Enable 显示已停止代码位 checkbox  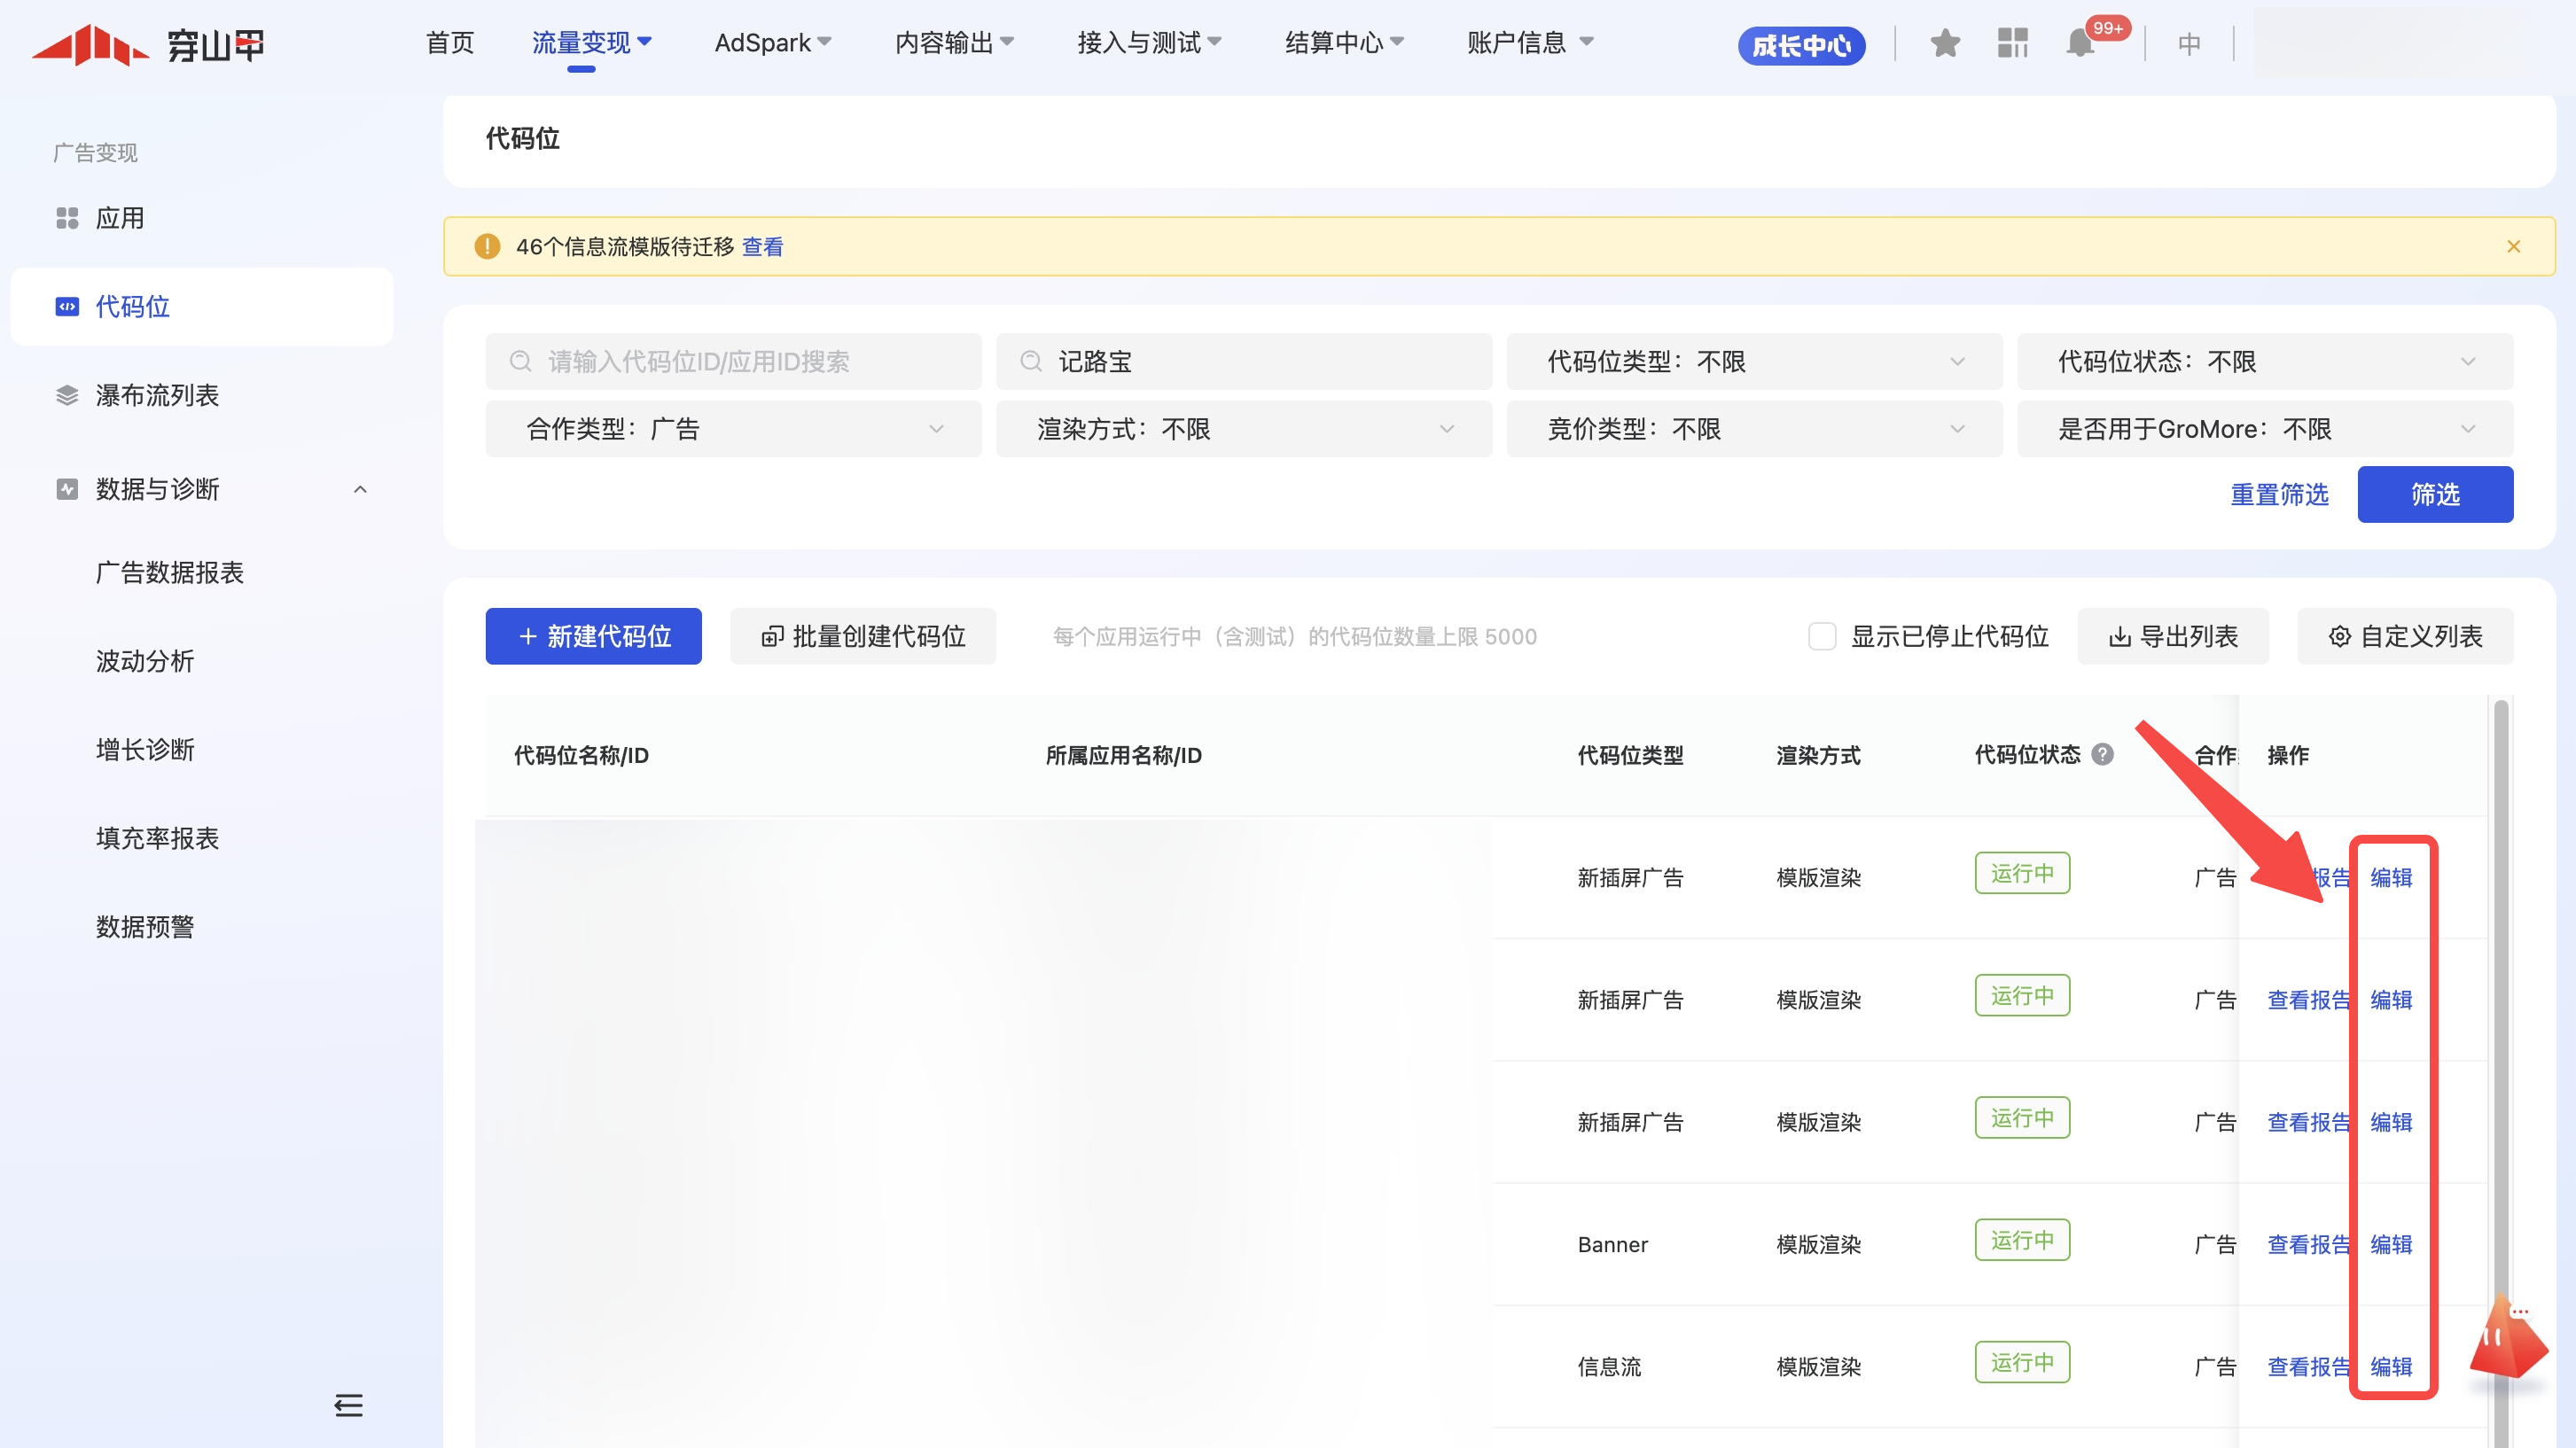[1822, 636]
